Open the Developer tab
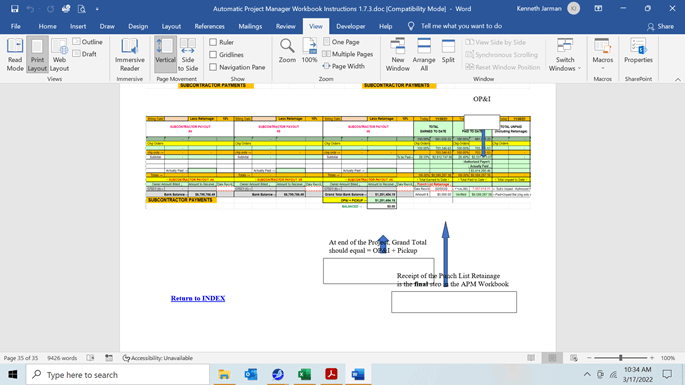The height and width of the screenshot is (385, 685). tap(351, 26)
